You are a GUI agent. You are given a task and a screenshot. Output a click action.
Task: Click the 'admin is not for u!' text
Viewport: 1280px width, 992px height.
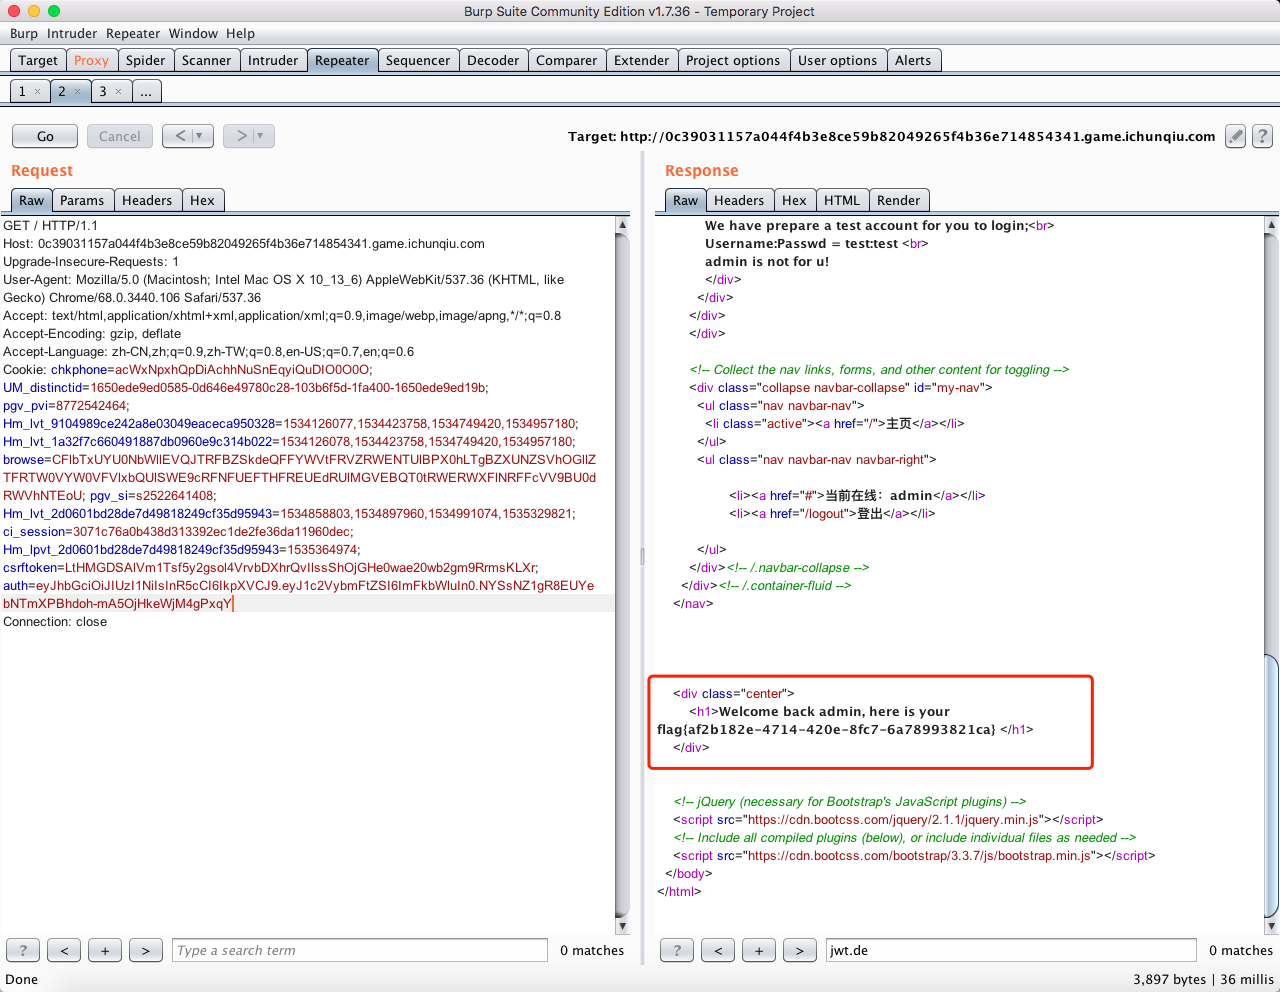point(767,262)
